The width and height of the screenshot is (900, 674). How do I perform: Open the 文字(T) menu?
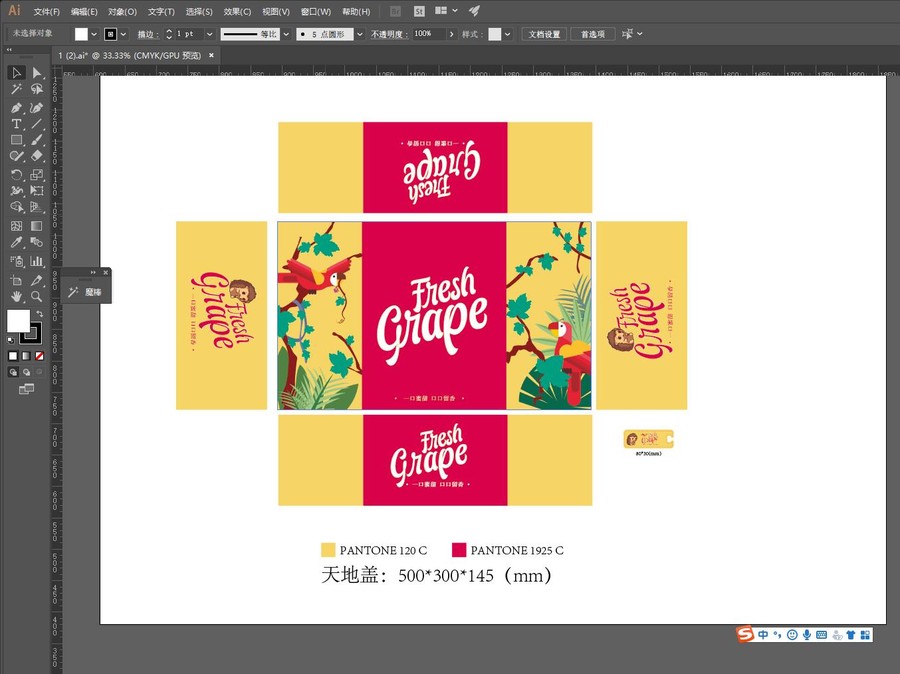pos(161,11)
